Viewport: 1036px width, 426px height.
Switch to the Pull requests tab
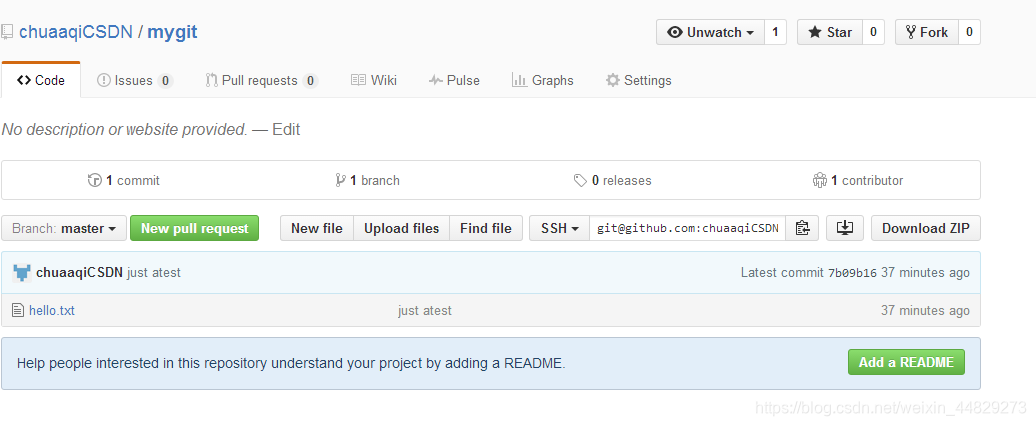[262, 81]
